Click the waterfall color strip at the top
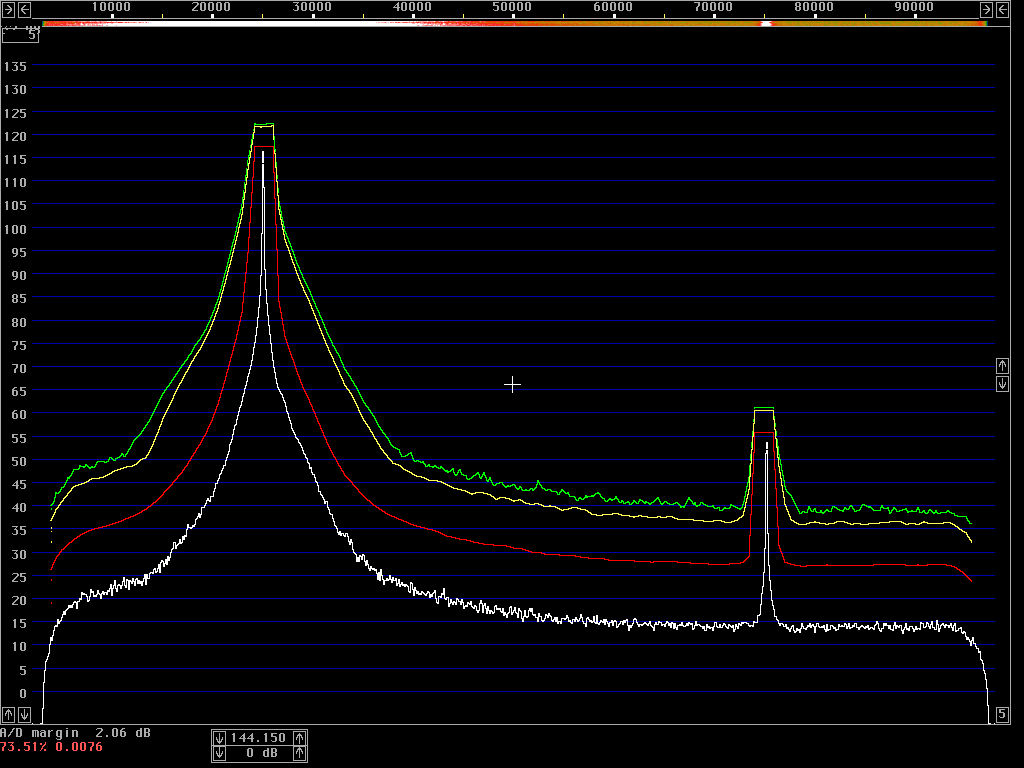 tap(514, 24)
